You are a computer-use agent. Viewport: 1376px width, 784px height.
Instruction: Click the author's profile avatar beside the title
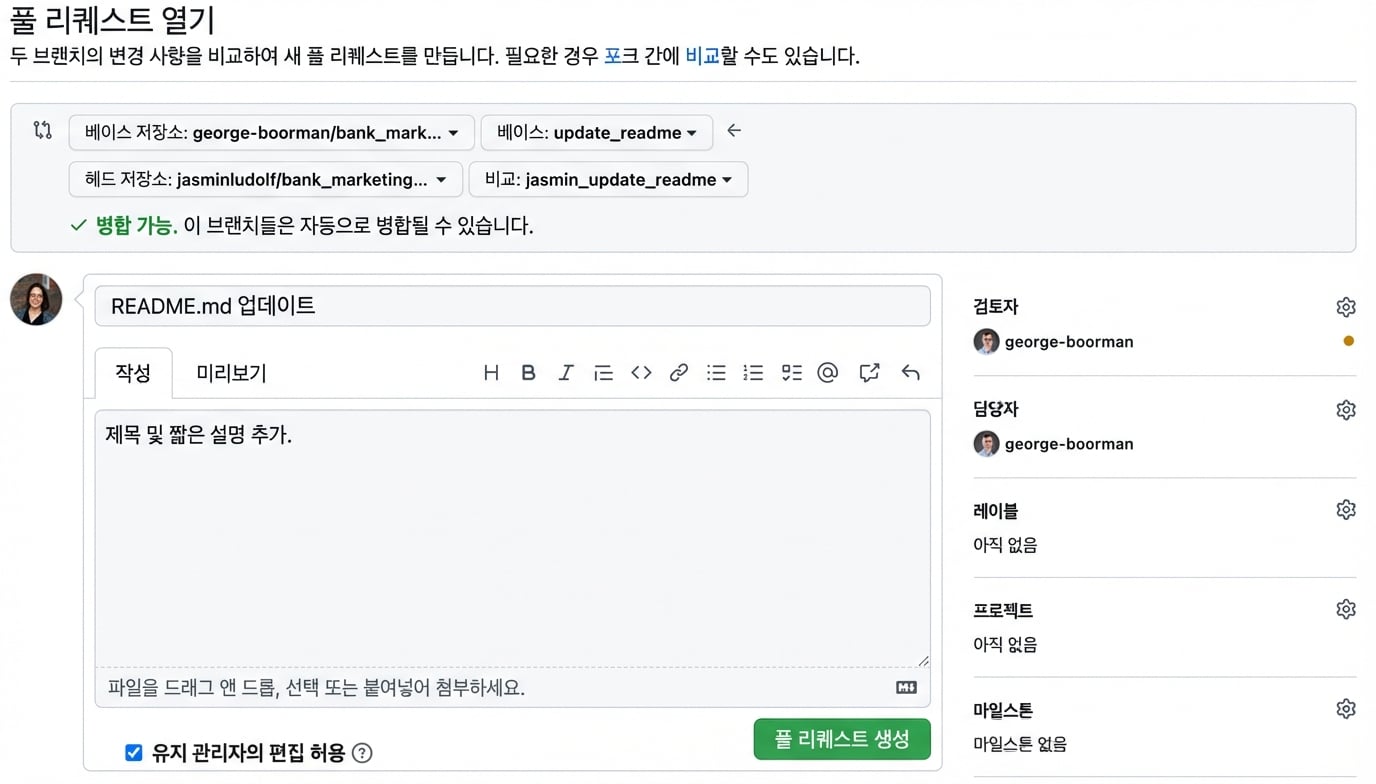click(36, 299)
